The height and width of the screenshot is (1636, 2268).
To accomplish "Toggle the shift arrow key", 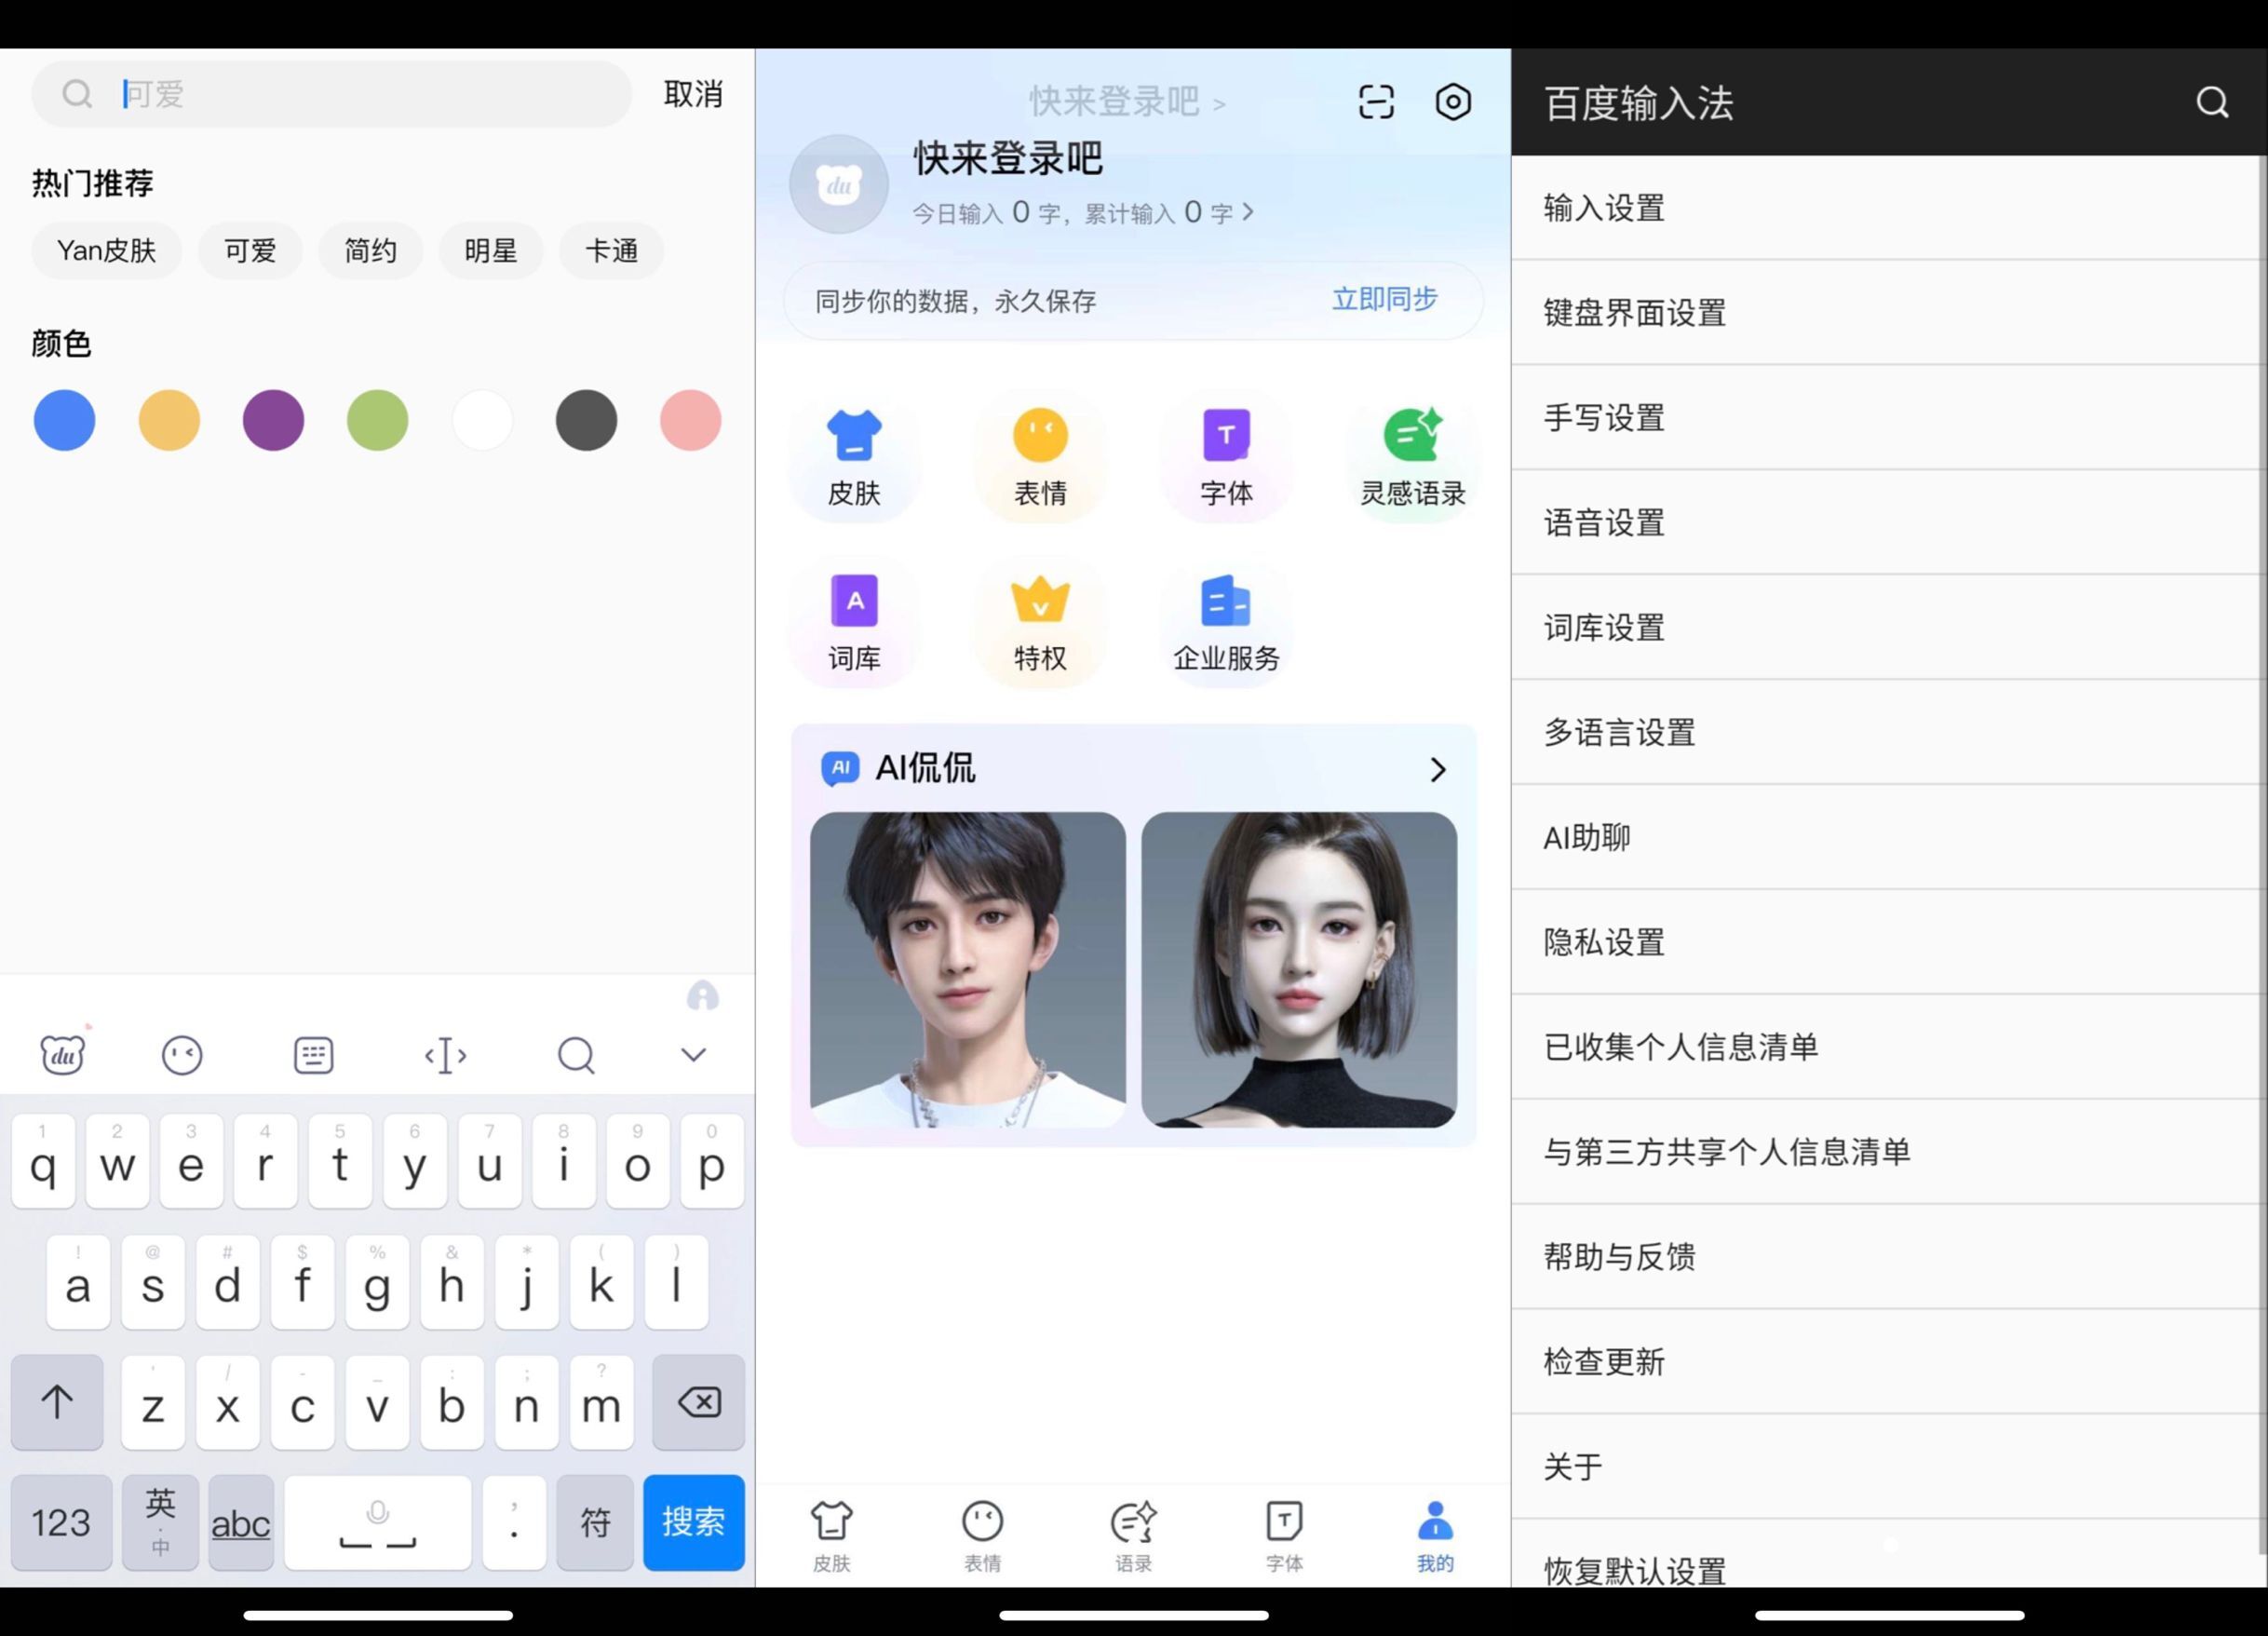I will (x=57, y=1402).
